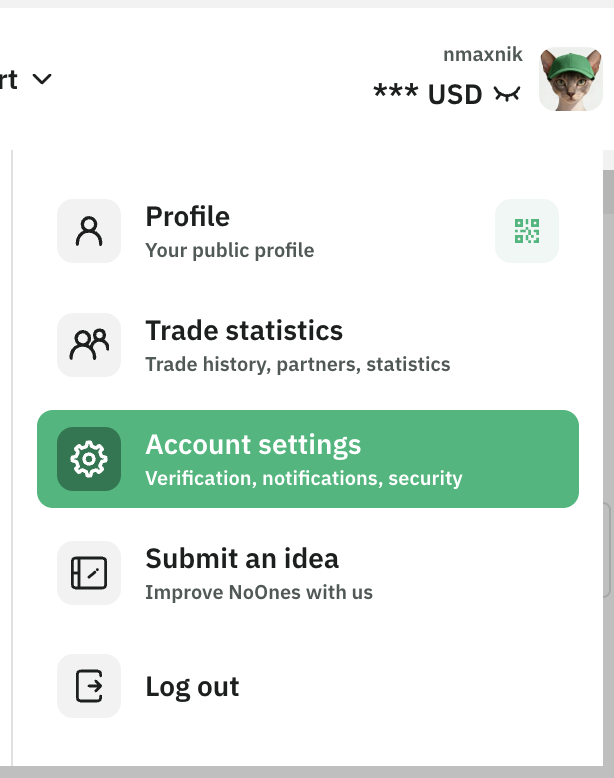Click 'Improve NoOnes with us' subtitle
Screen dimensions: 614x778
tap(259, 592)
